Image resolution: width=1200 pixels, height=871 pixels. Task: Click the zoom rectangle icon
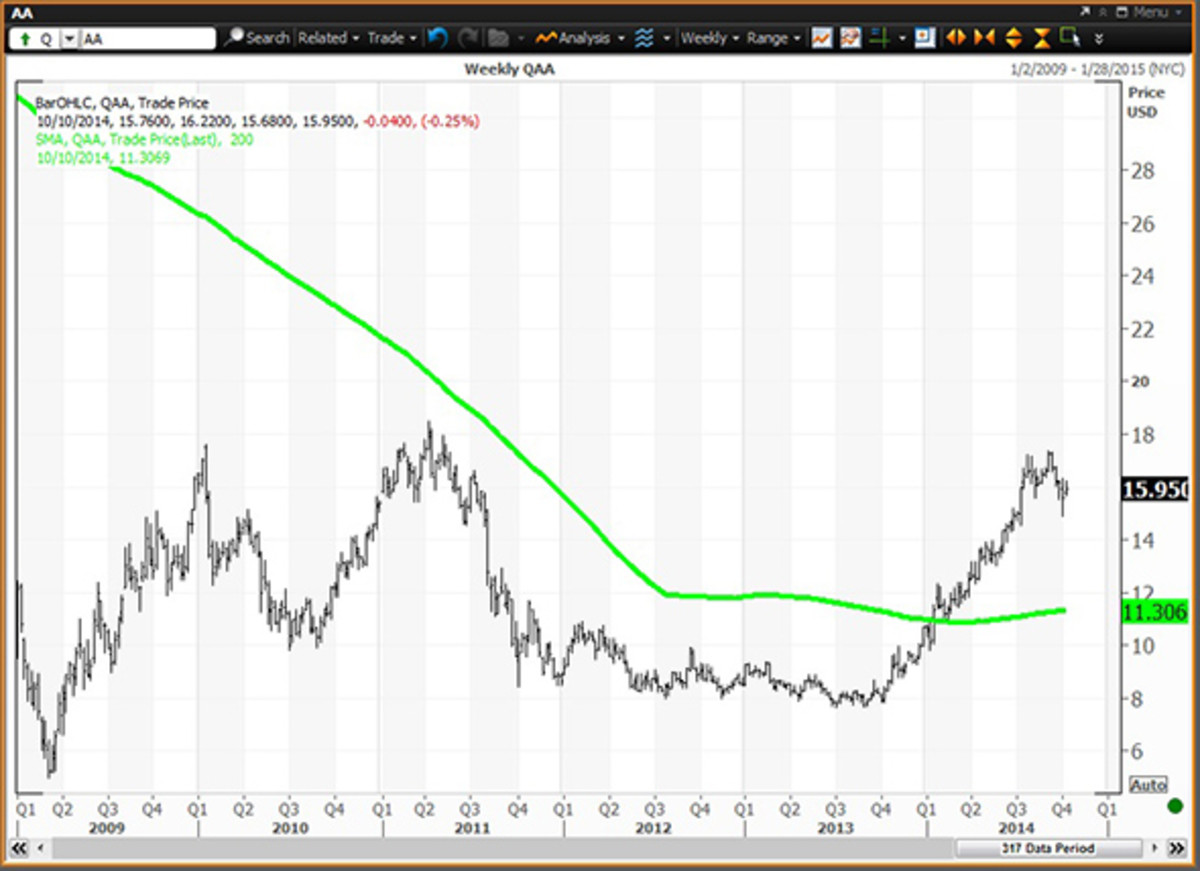coord(1071,38)
